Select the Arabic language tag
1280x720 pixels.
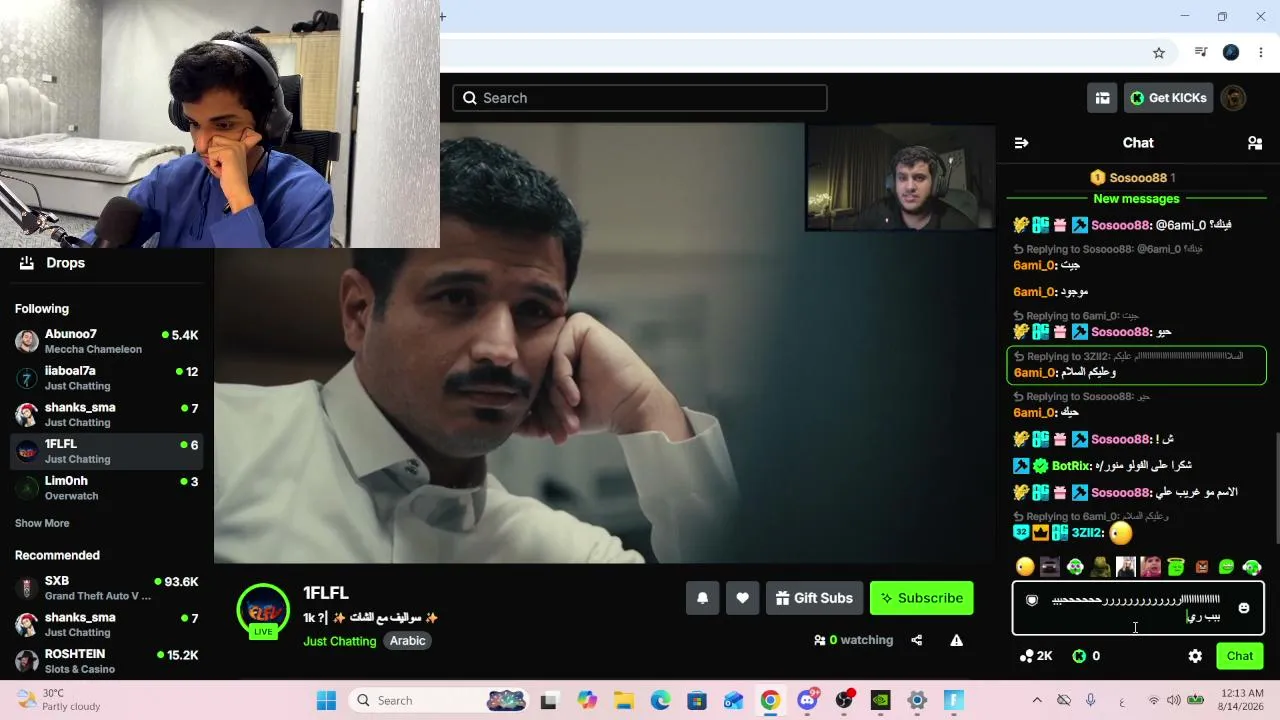click(x=408, y=641)
